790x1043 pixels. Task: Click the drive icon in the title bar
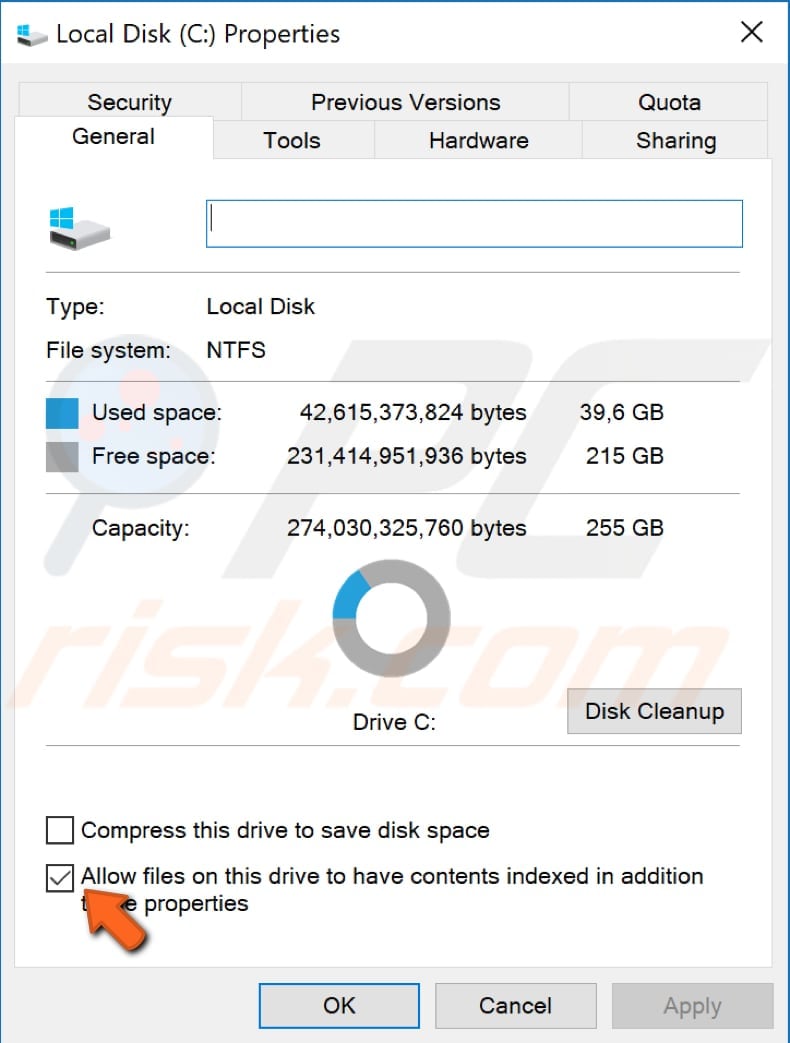31,35
